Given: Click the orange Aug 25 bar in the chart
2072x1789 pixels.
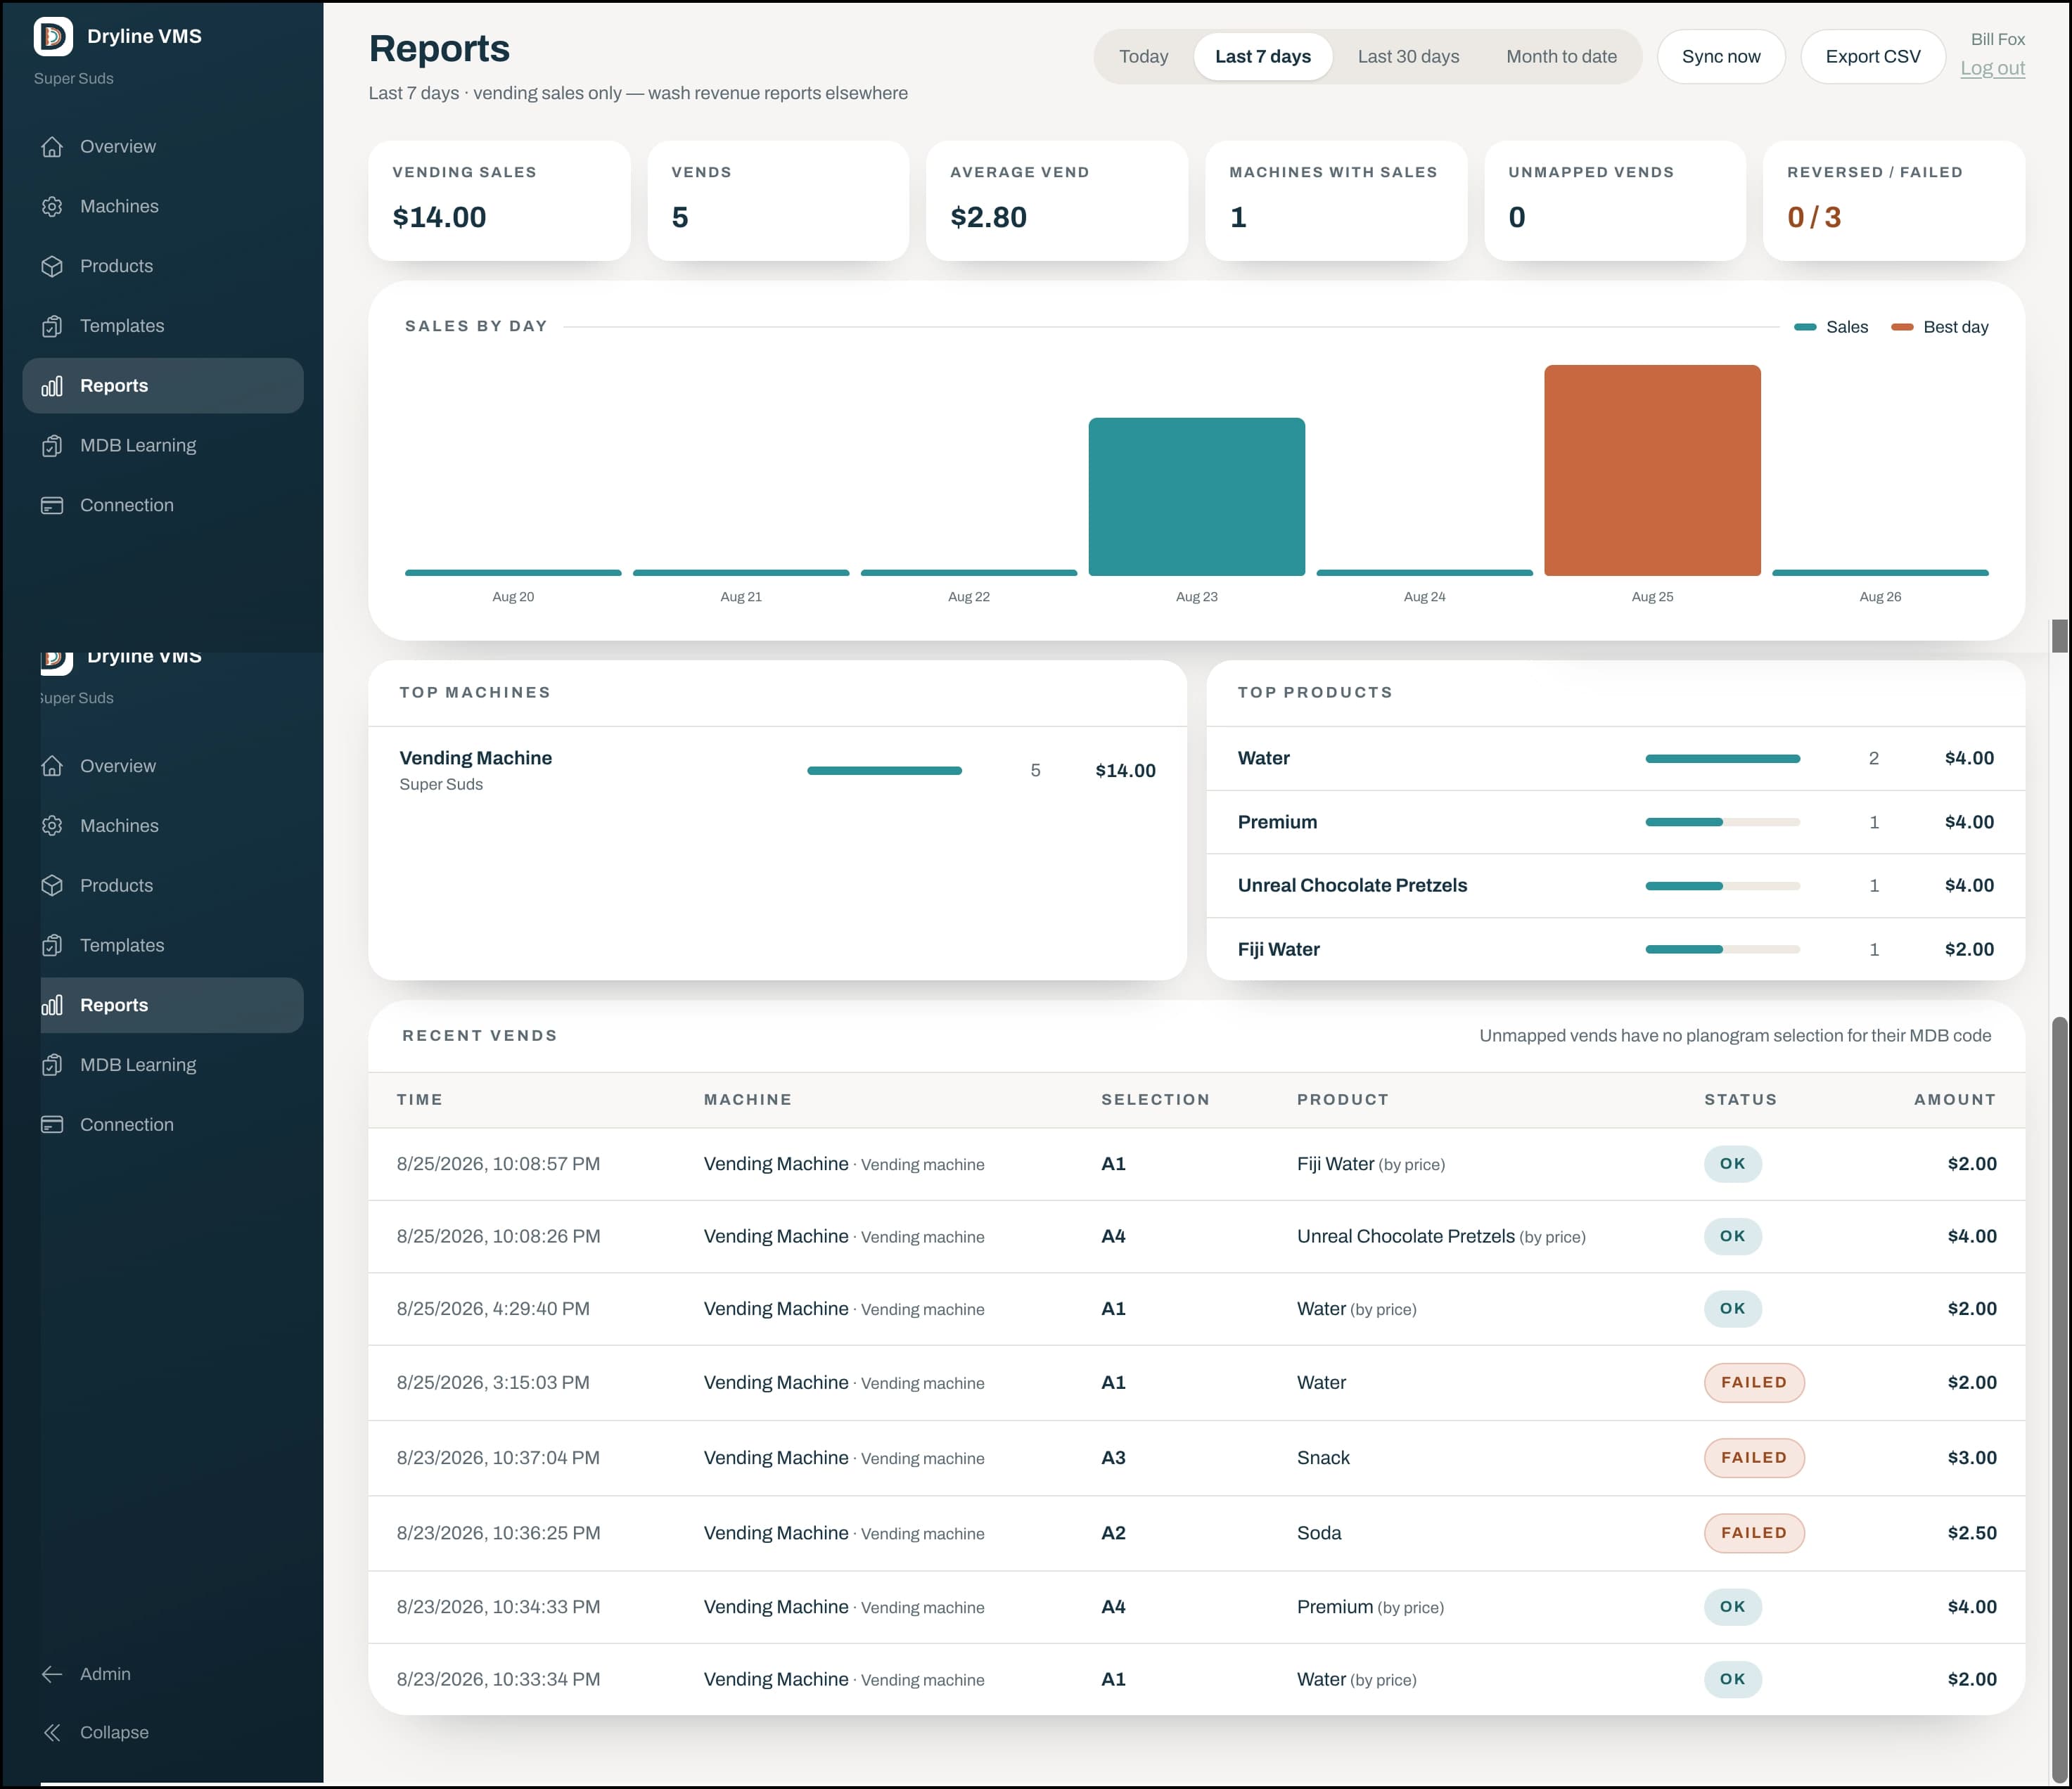Looking at the screenshot, I should [1652, 470].
